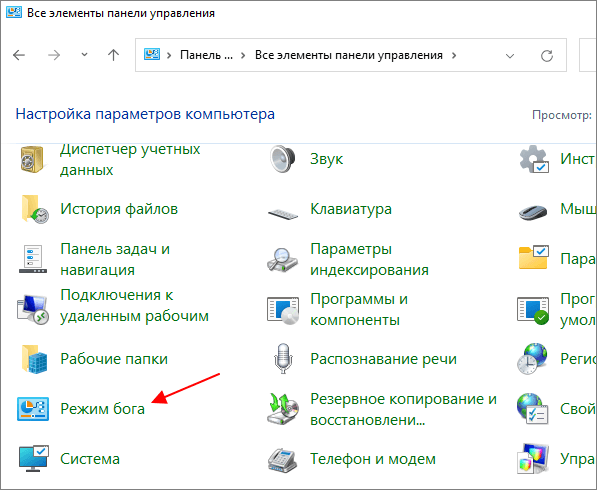Open Подключения к удаленным рабочим link
The width and height of the screenshot is (597, 490).
pyautogui.click(x=134, y=305)
